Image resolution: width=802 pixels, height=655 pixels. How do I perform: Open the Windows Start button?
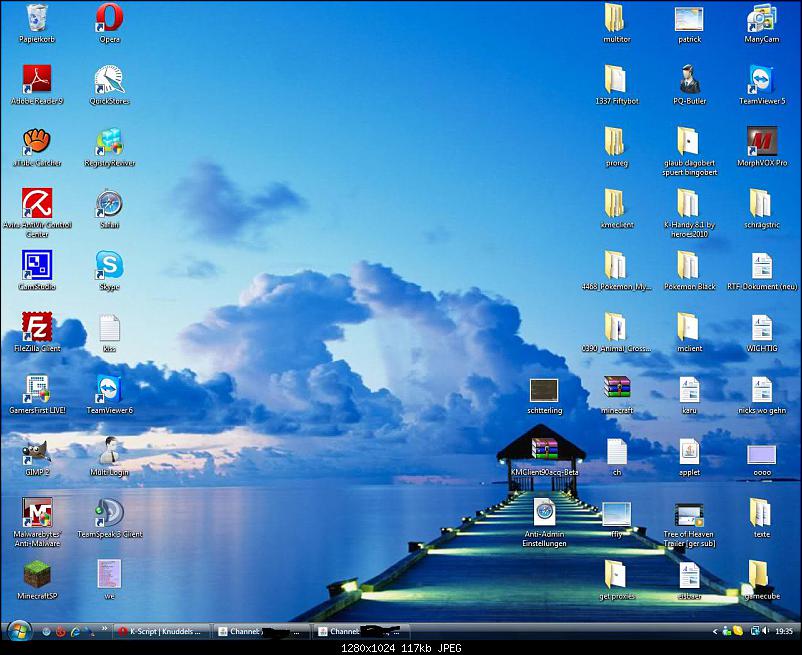pyautogui.click(x=18, y=631)
